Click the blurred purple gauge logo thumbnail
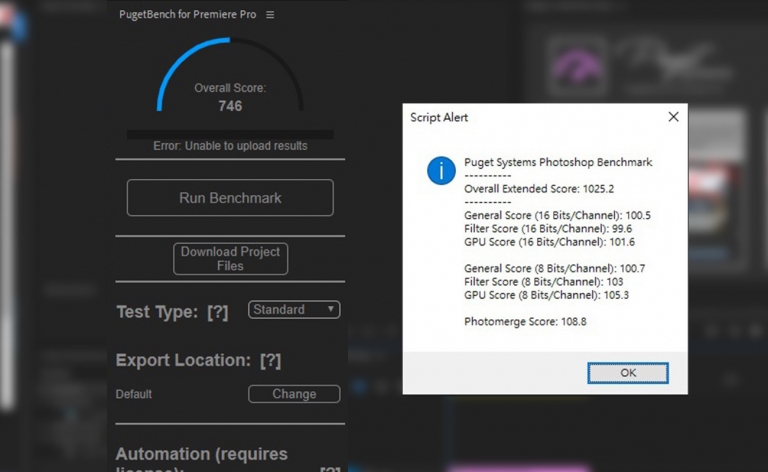768x472 pixels. tap(578, 67)
